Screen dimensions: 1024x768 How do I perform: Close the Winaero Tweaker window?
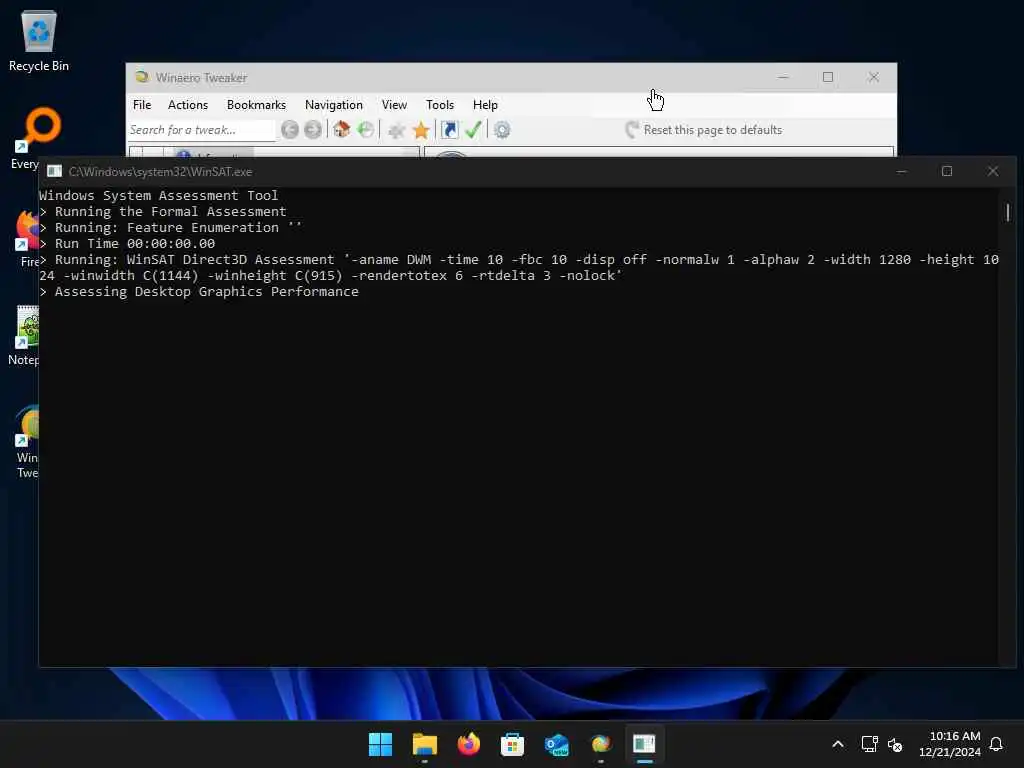click(873, 77)
